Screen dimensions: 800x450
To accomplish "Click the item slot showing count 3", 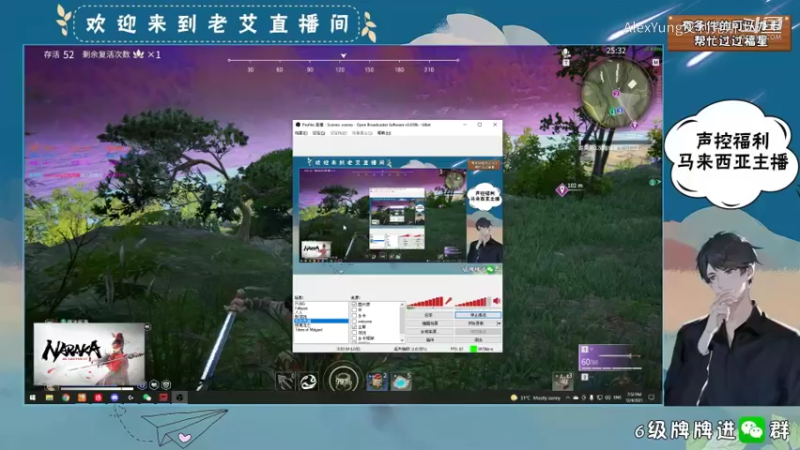I will click(x=563, y=381).
